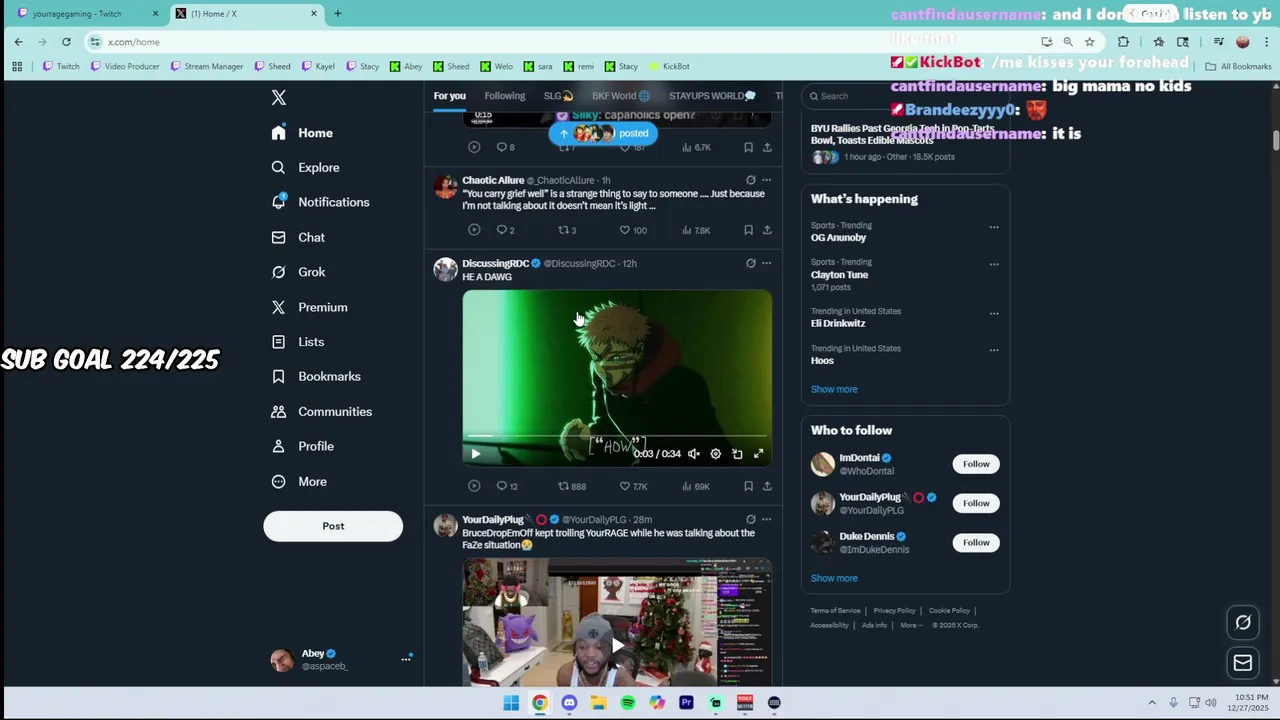View analytics of DiscussingRDC post
The image size is (1280, 720).
click(695, 486)
